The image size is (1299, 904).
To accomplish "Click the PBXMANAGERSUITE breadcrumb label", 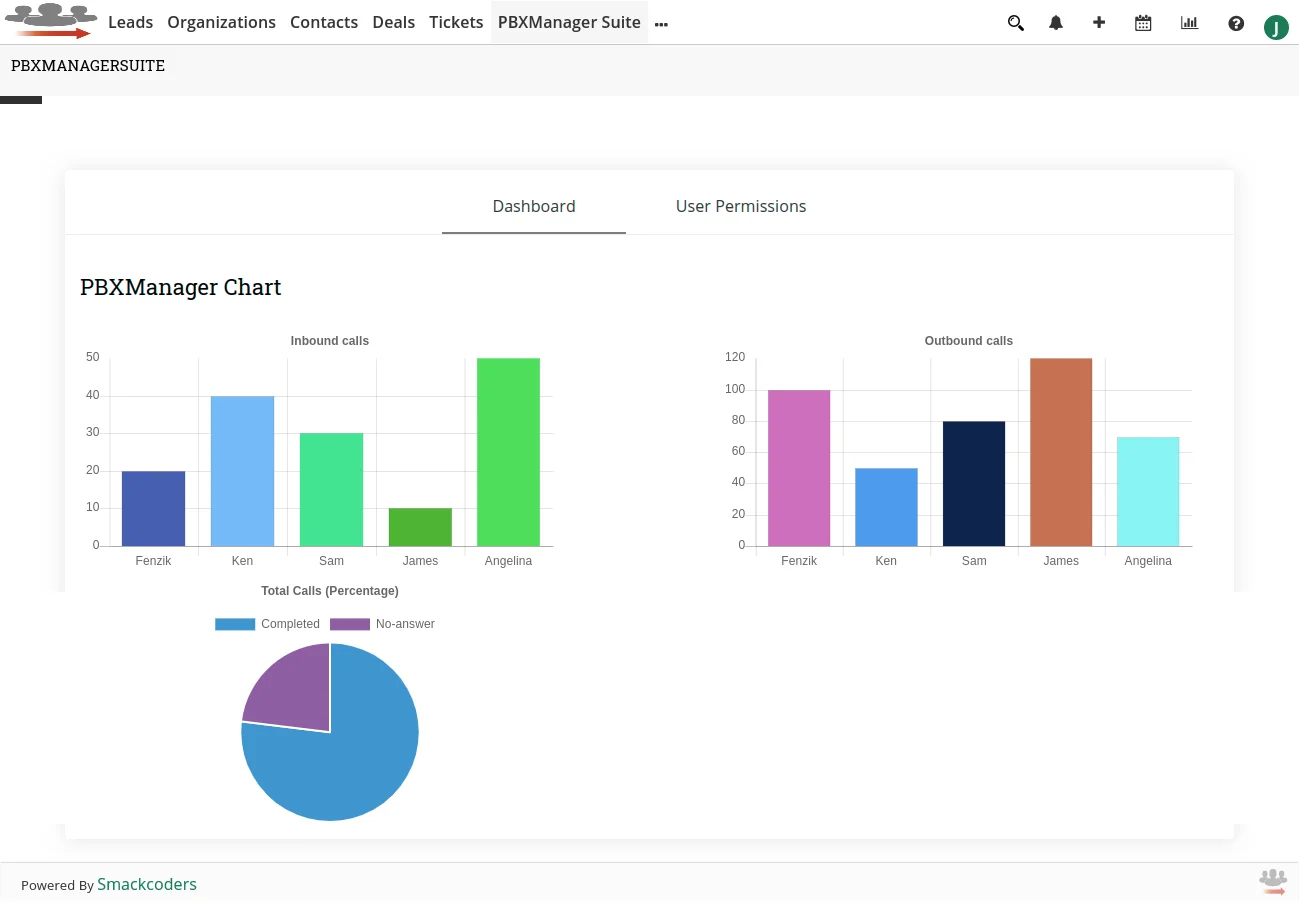I will tap(87, 65).
